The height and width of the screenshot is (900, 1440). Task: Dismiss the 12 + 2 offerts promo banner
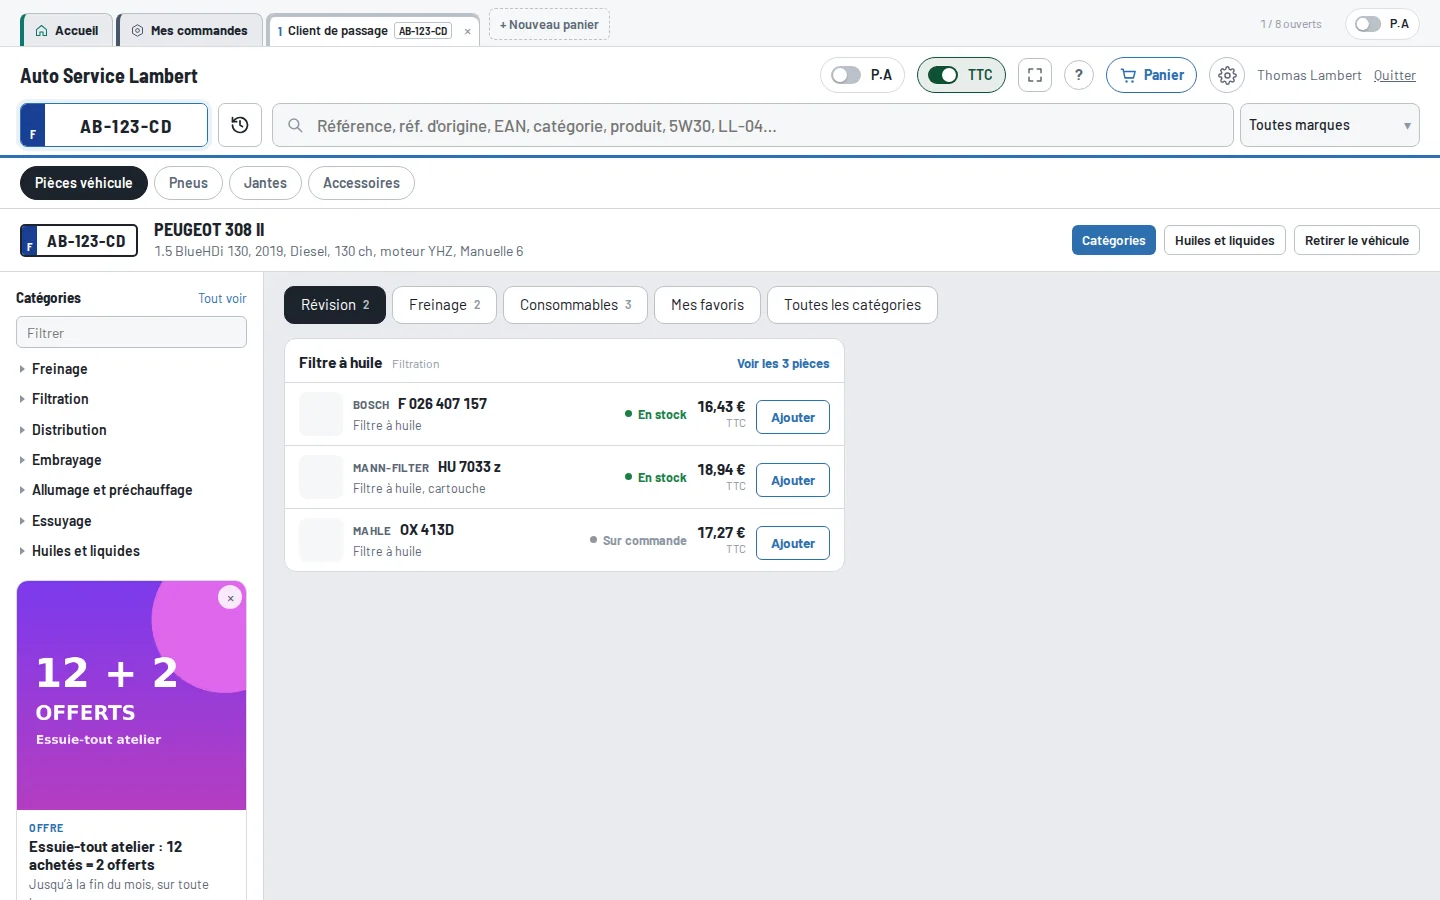pyautogui.click(x=230, y=598)
